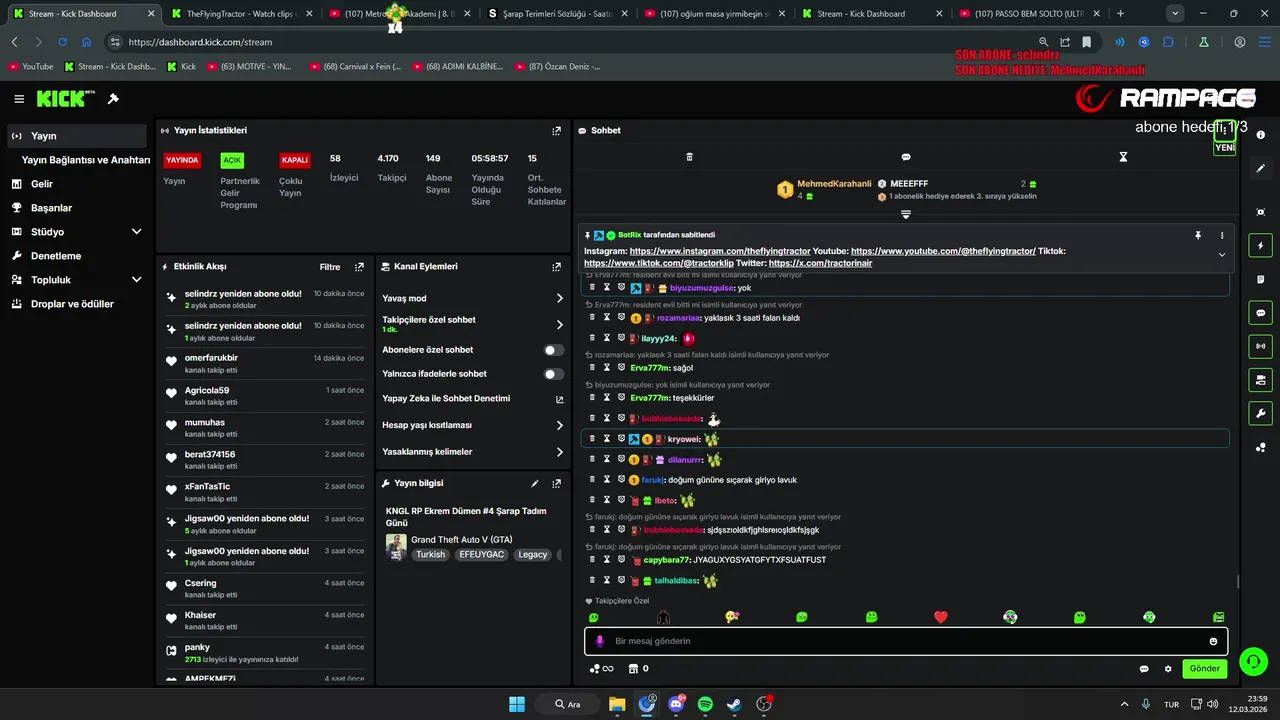Open the emoji picker in message box
Screen dimensions: 1280x720
(x=1213, y=641)
